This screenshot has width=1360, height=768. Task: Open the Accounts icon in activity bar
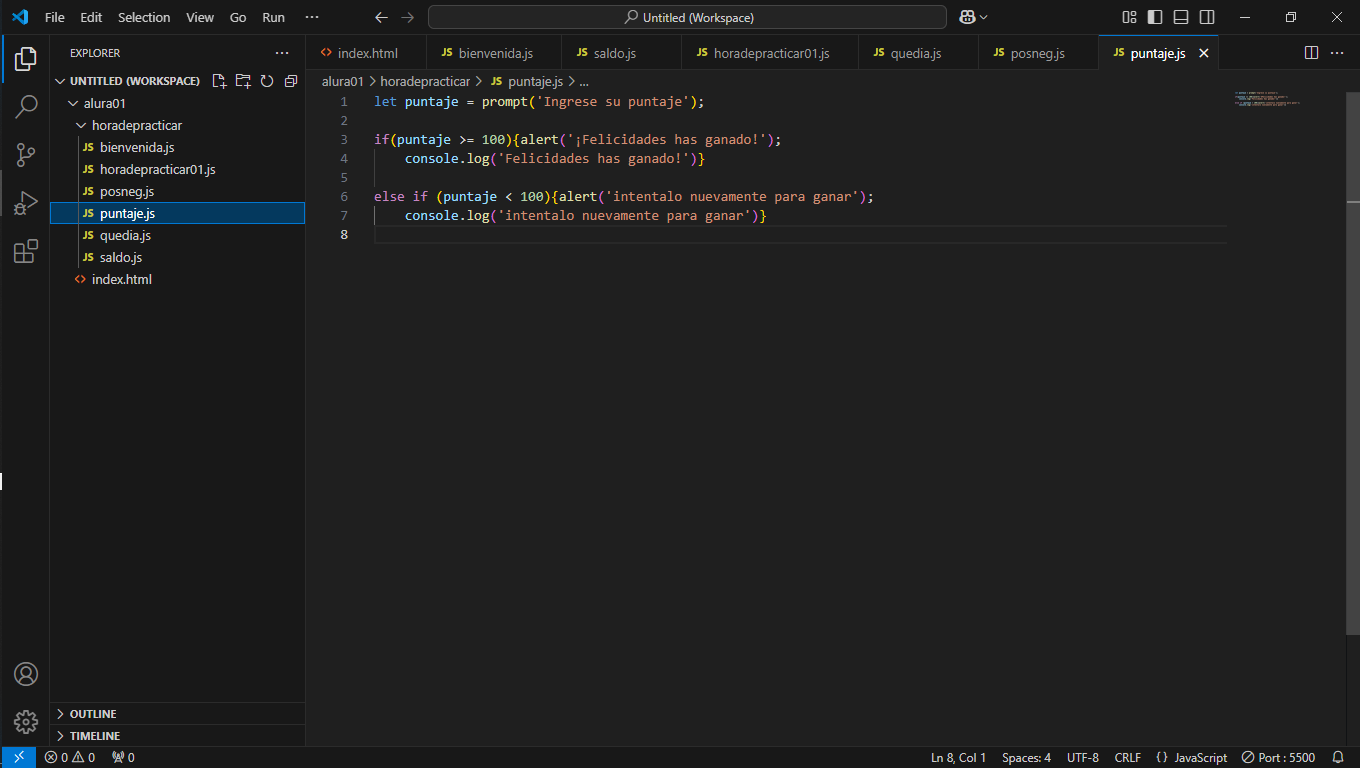point(26,674)
